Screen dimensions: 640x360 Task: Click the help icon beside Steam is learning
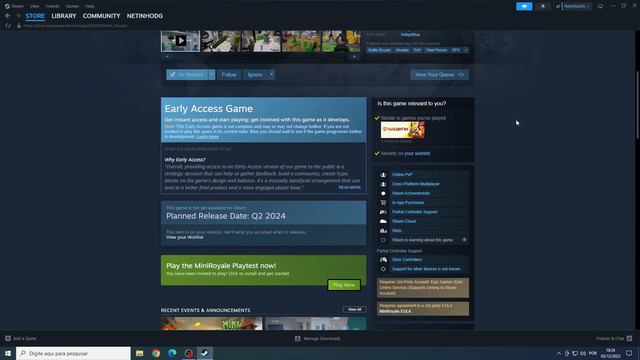point(464,240)
